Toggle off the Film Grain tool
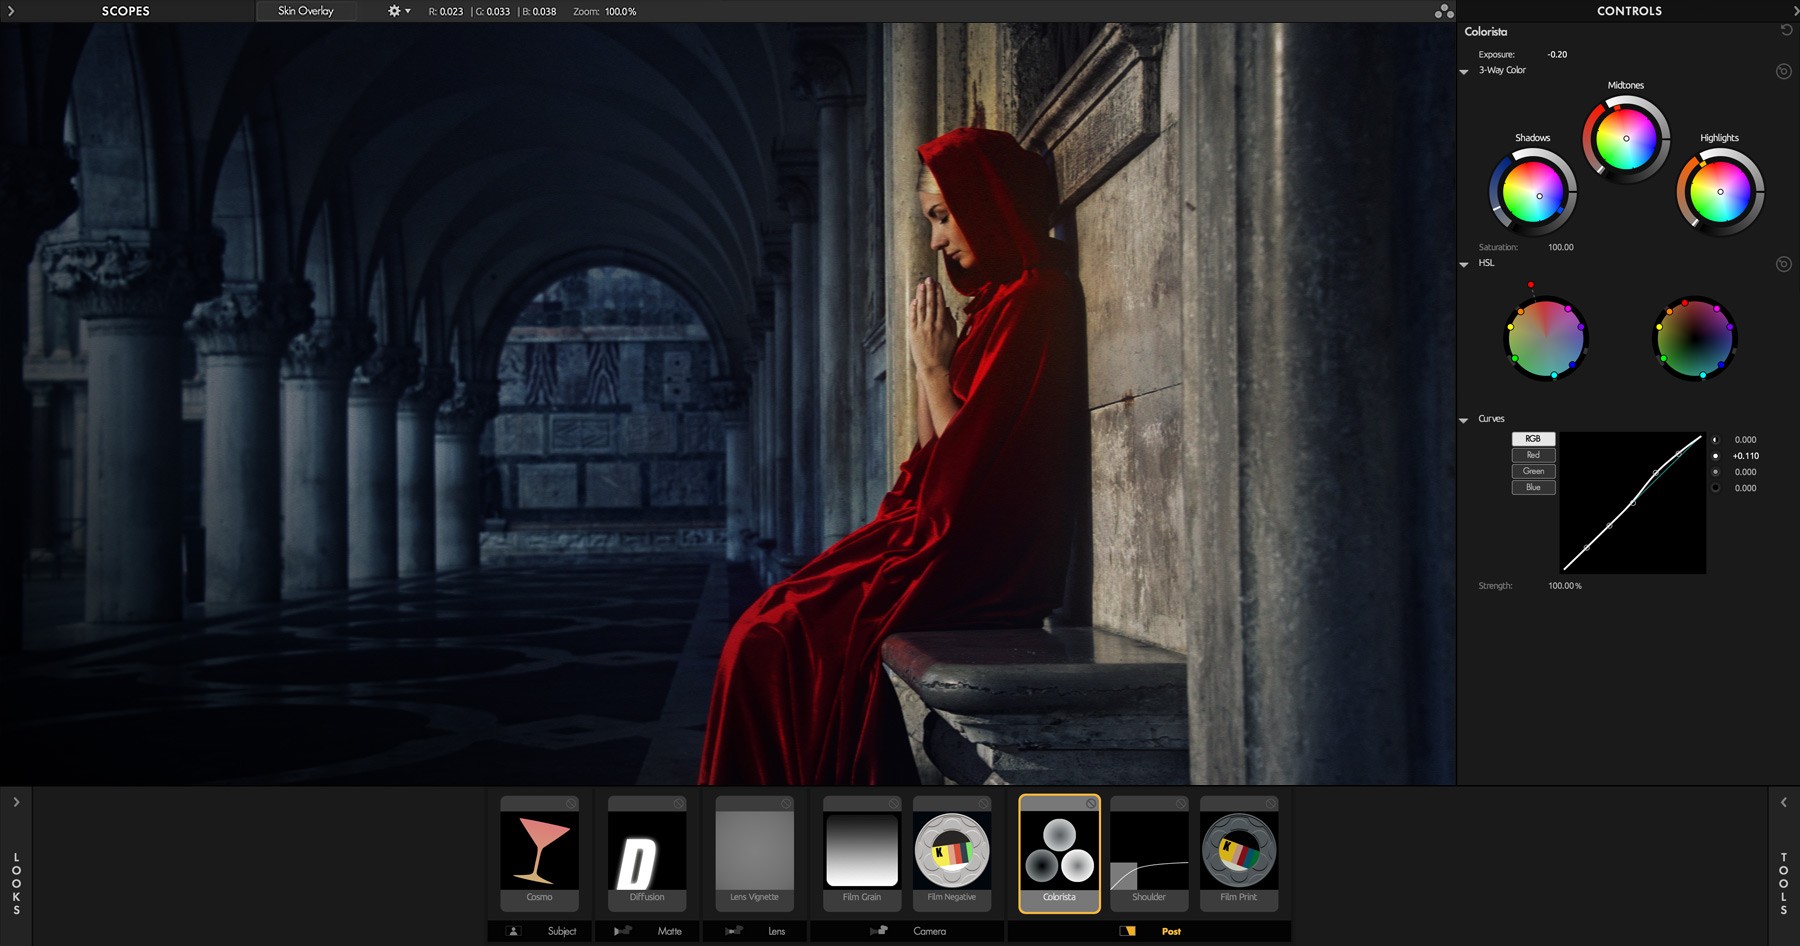The image size is (1800, 946). click(x=892, y=802)
